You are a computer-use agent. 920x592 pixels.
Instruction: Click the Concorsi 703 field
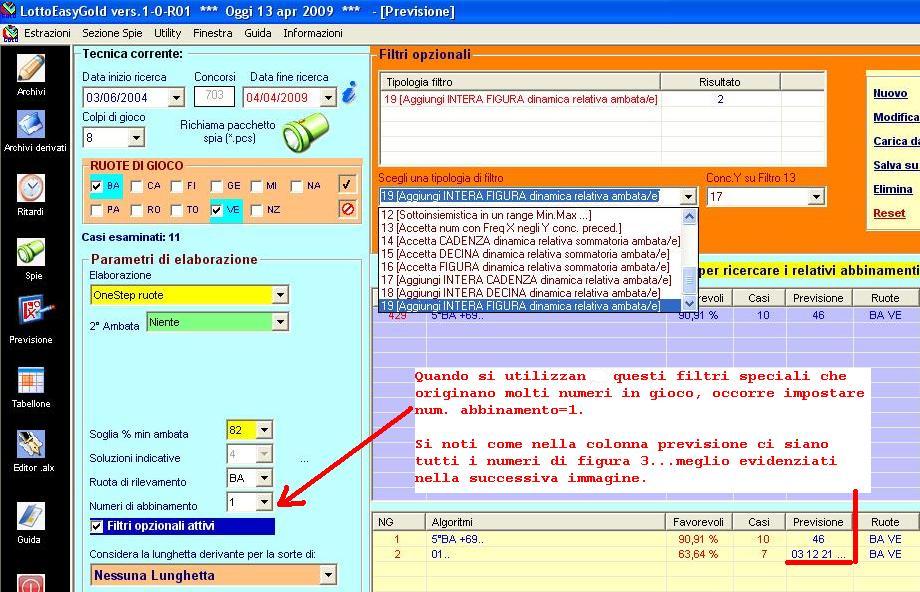214,96
